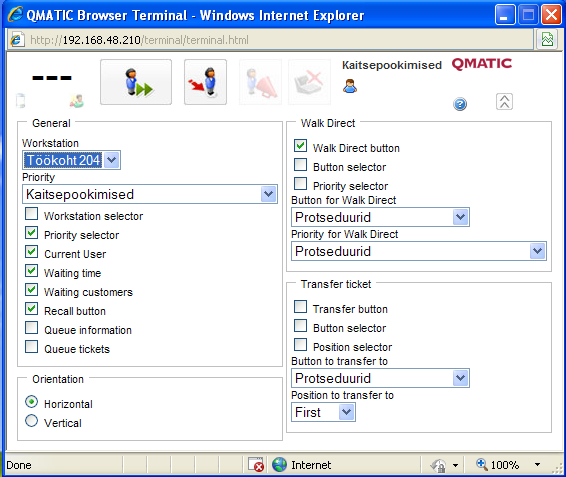
Task: Collapse settings with double chevron up icon
Action: coord(504,101)
